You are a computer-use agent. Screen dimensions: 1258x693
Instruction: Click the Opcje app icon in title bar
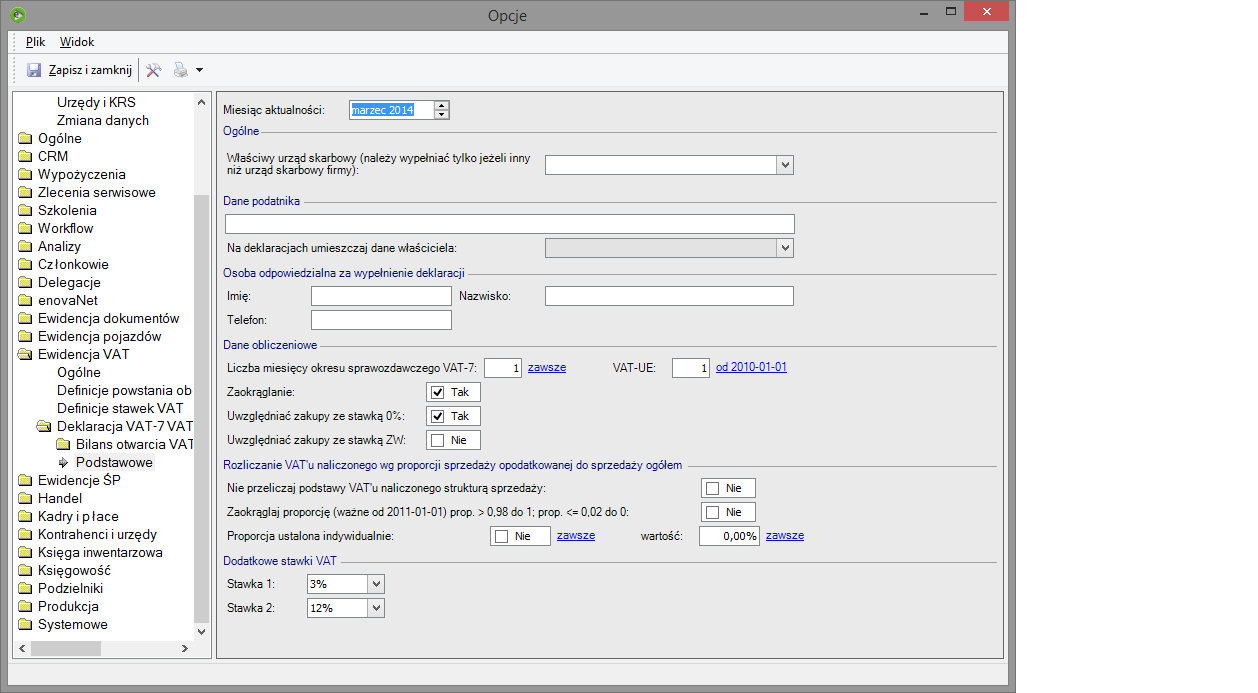coord(18,15)
